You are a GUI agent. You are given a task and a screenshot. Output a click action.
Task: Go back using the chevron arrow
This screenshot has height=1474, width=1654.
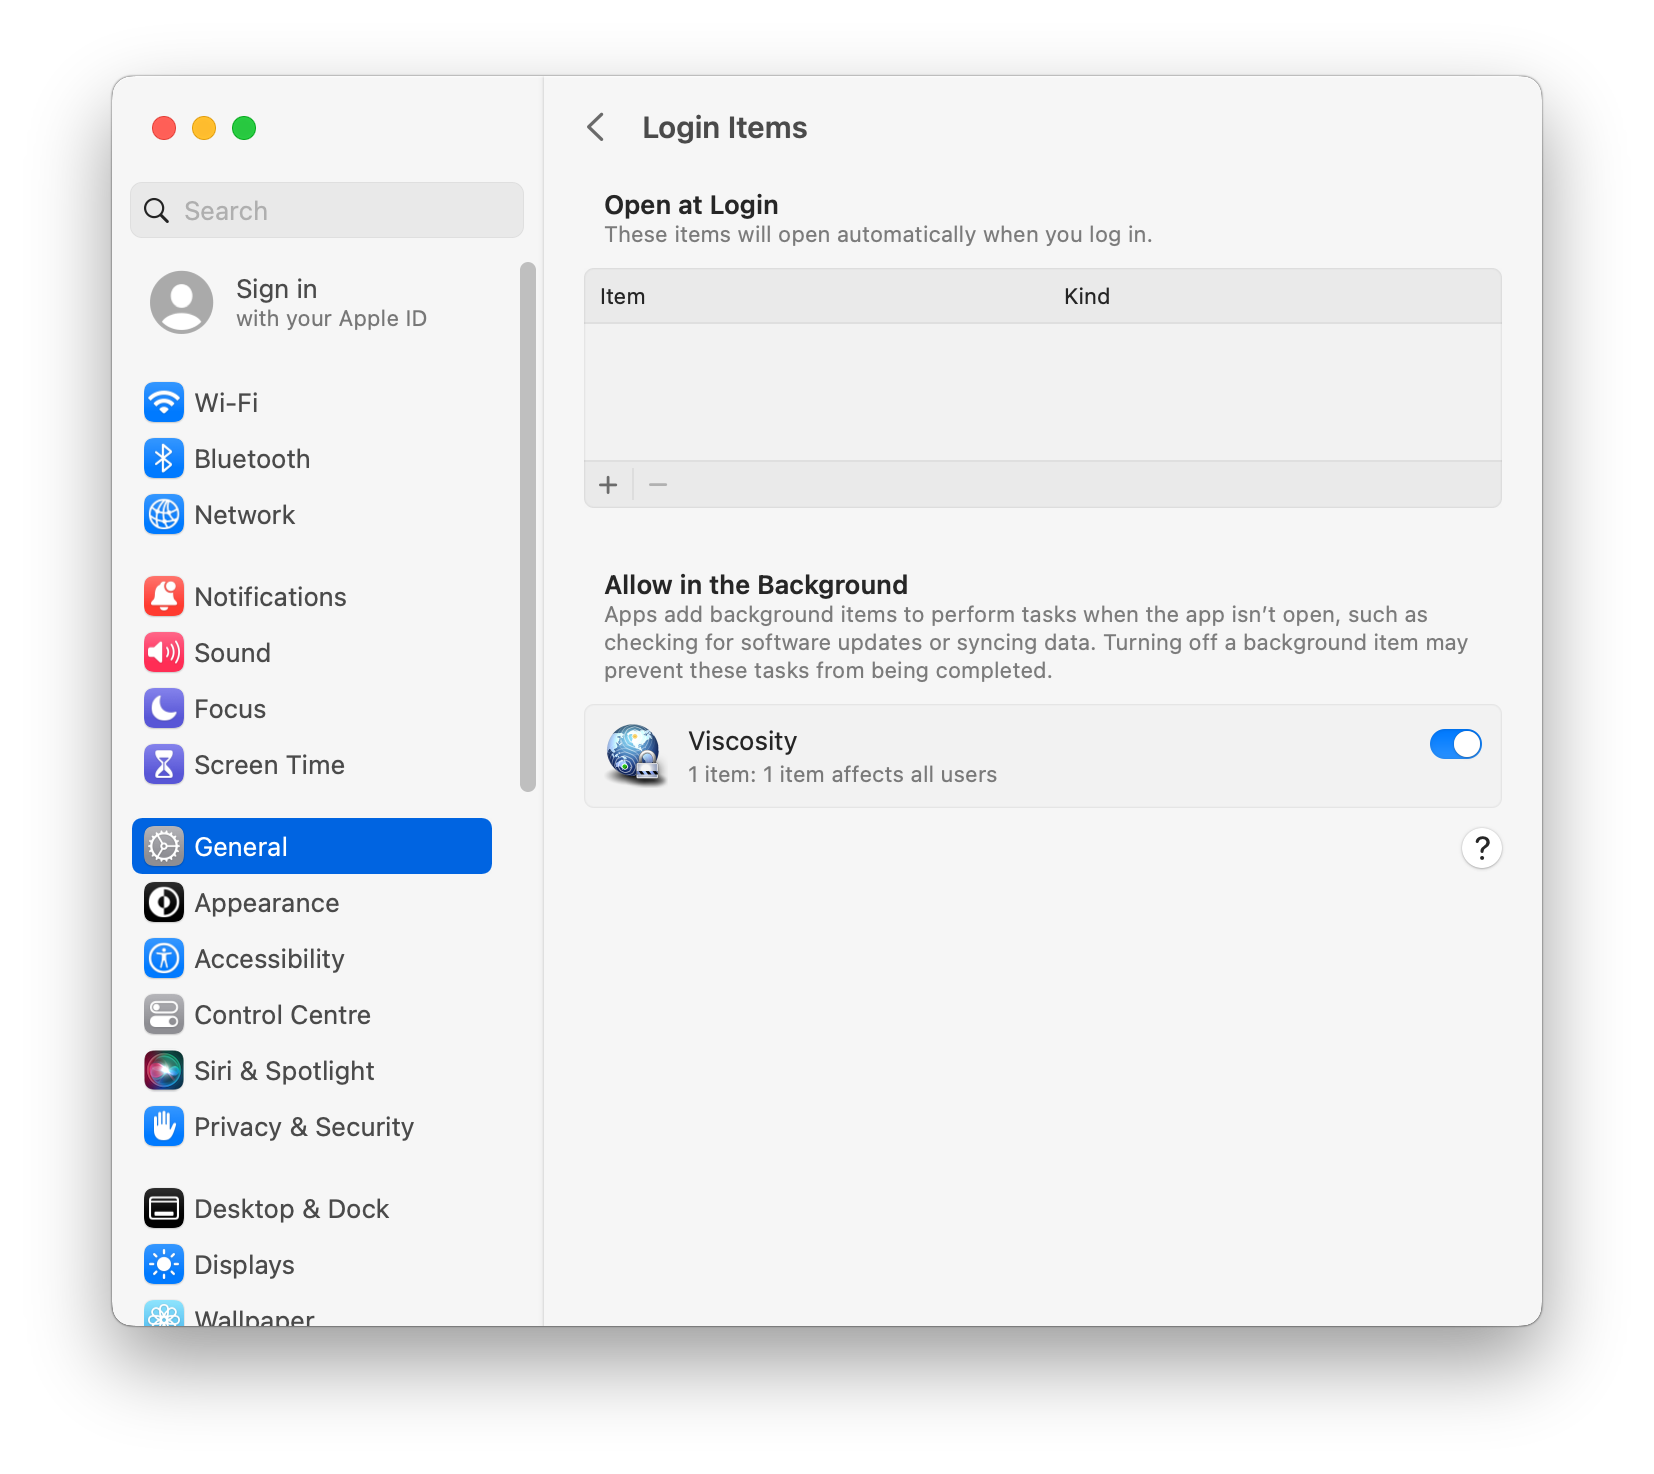pyautogui.click(x=596, y=127)
